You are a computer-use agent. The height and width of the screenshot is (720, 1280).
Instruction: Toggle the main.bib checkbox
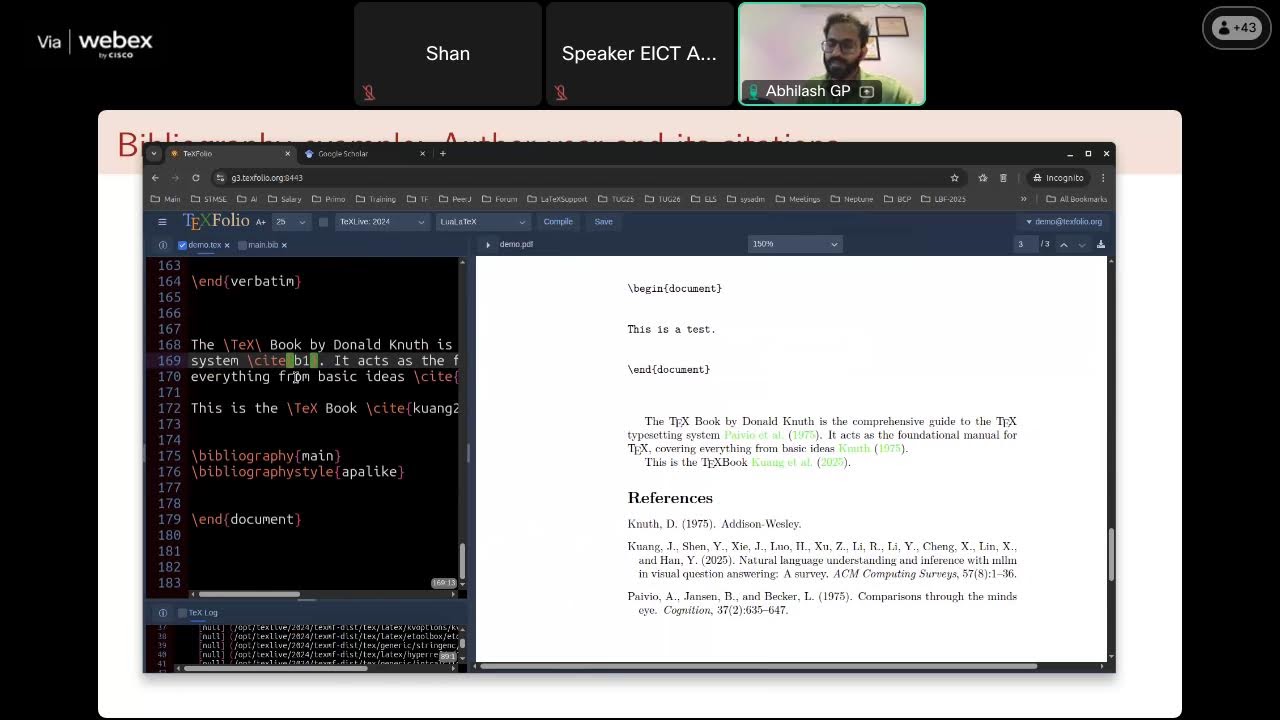242,245
